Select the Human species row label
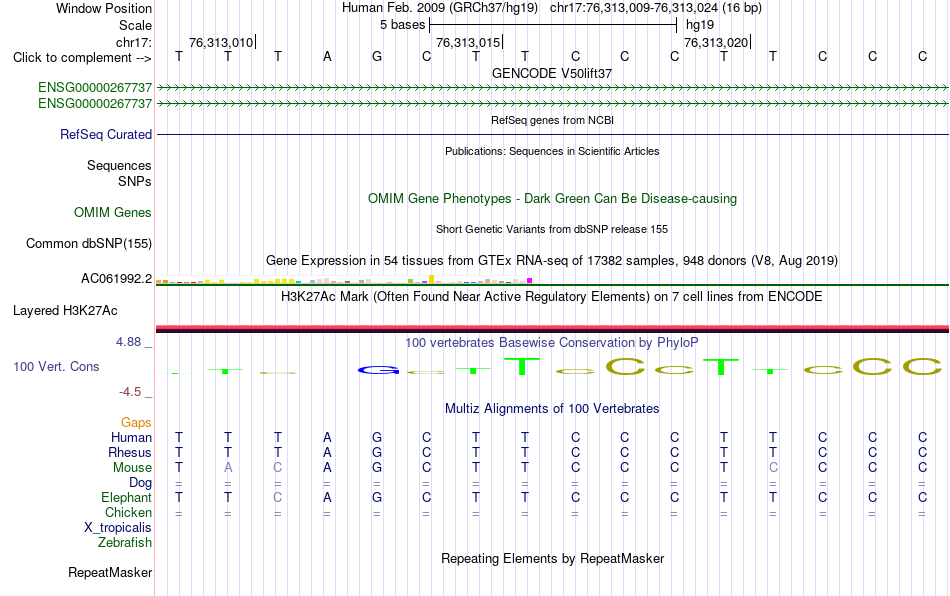Screen dimensions: 950x596 point(131,437)
